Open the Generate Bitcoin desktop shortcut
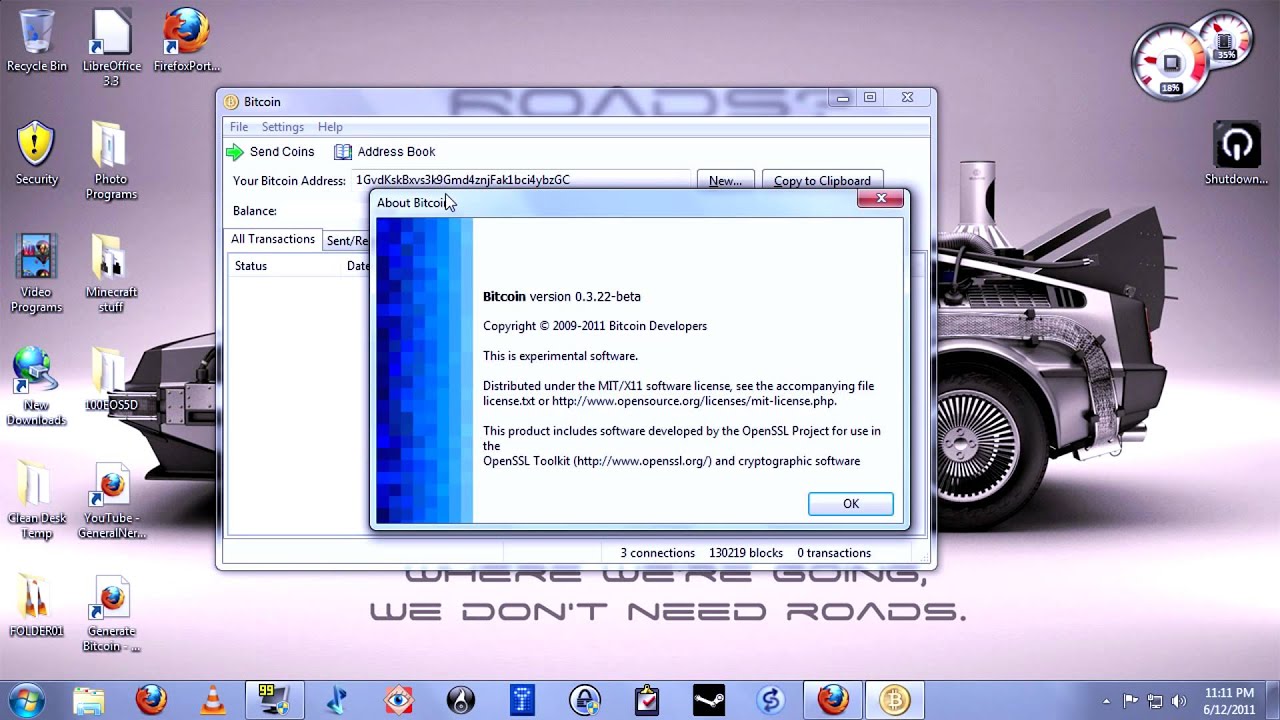 click(111, 612)
